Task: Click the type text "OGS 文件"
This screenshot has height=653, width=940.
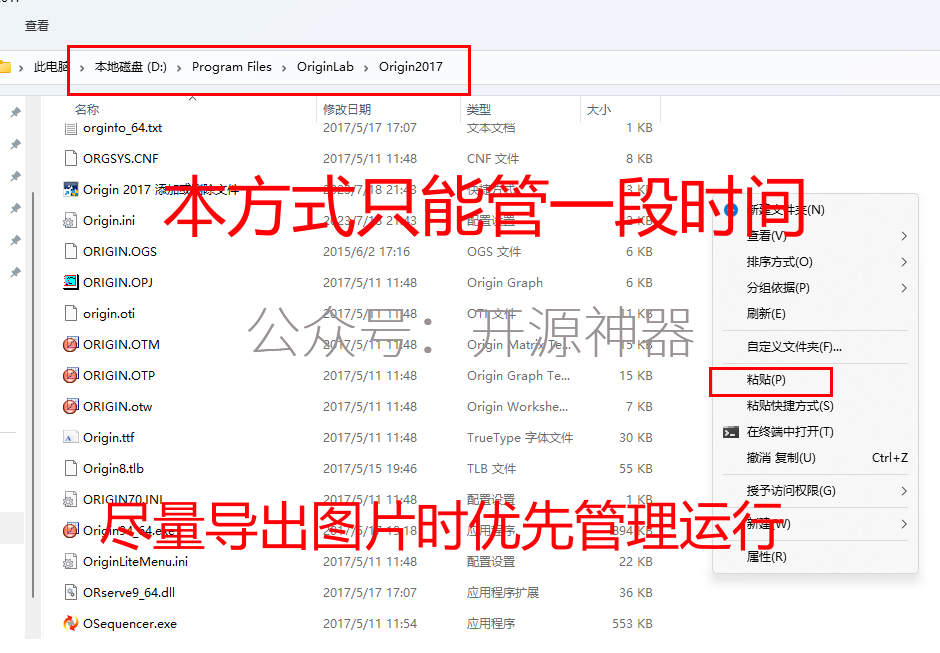Action: (494, 251)
